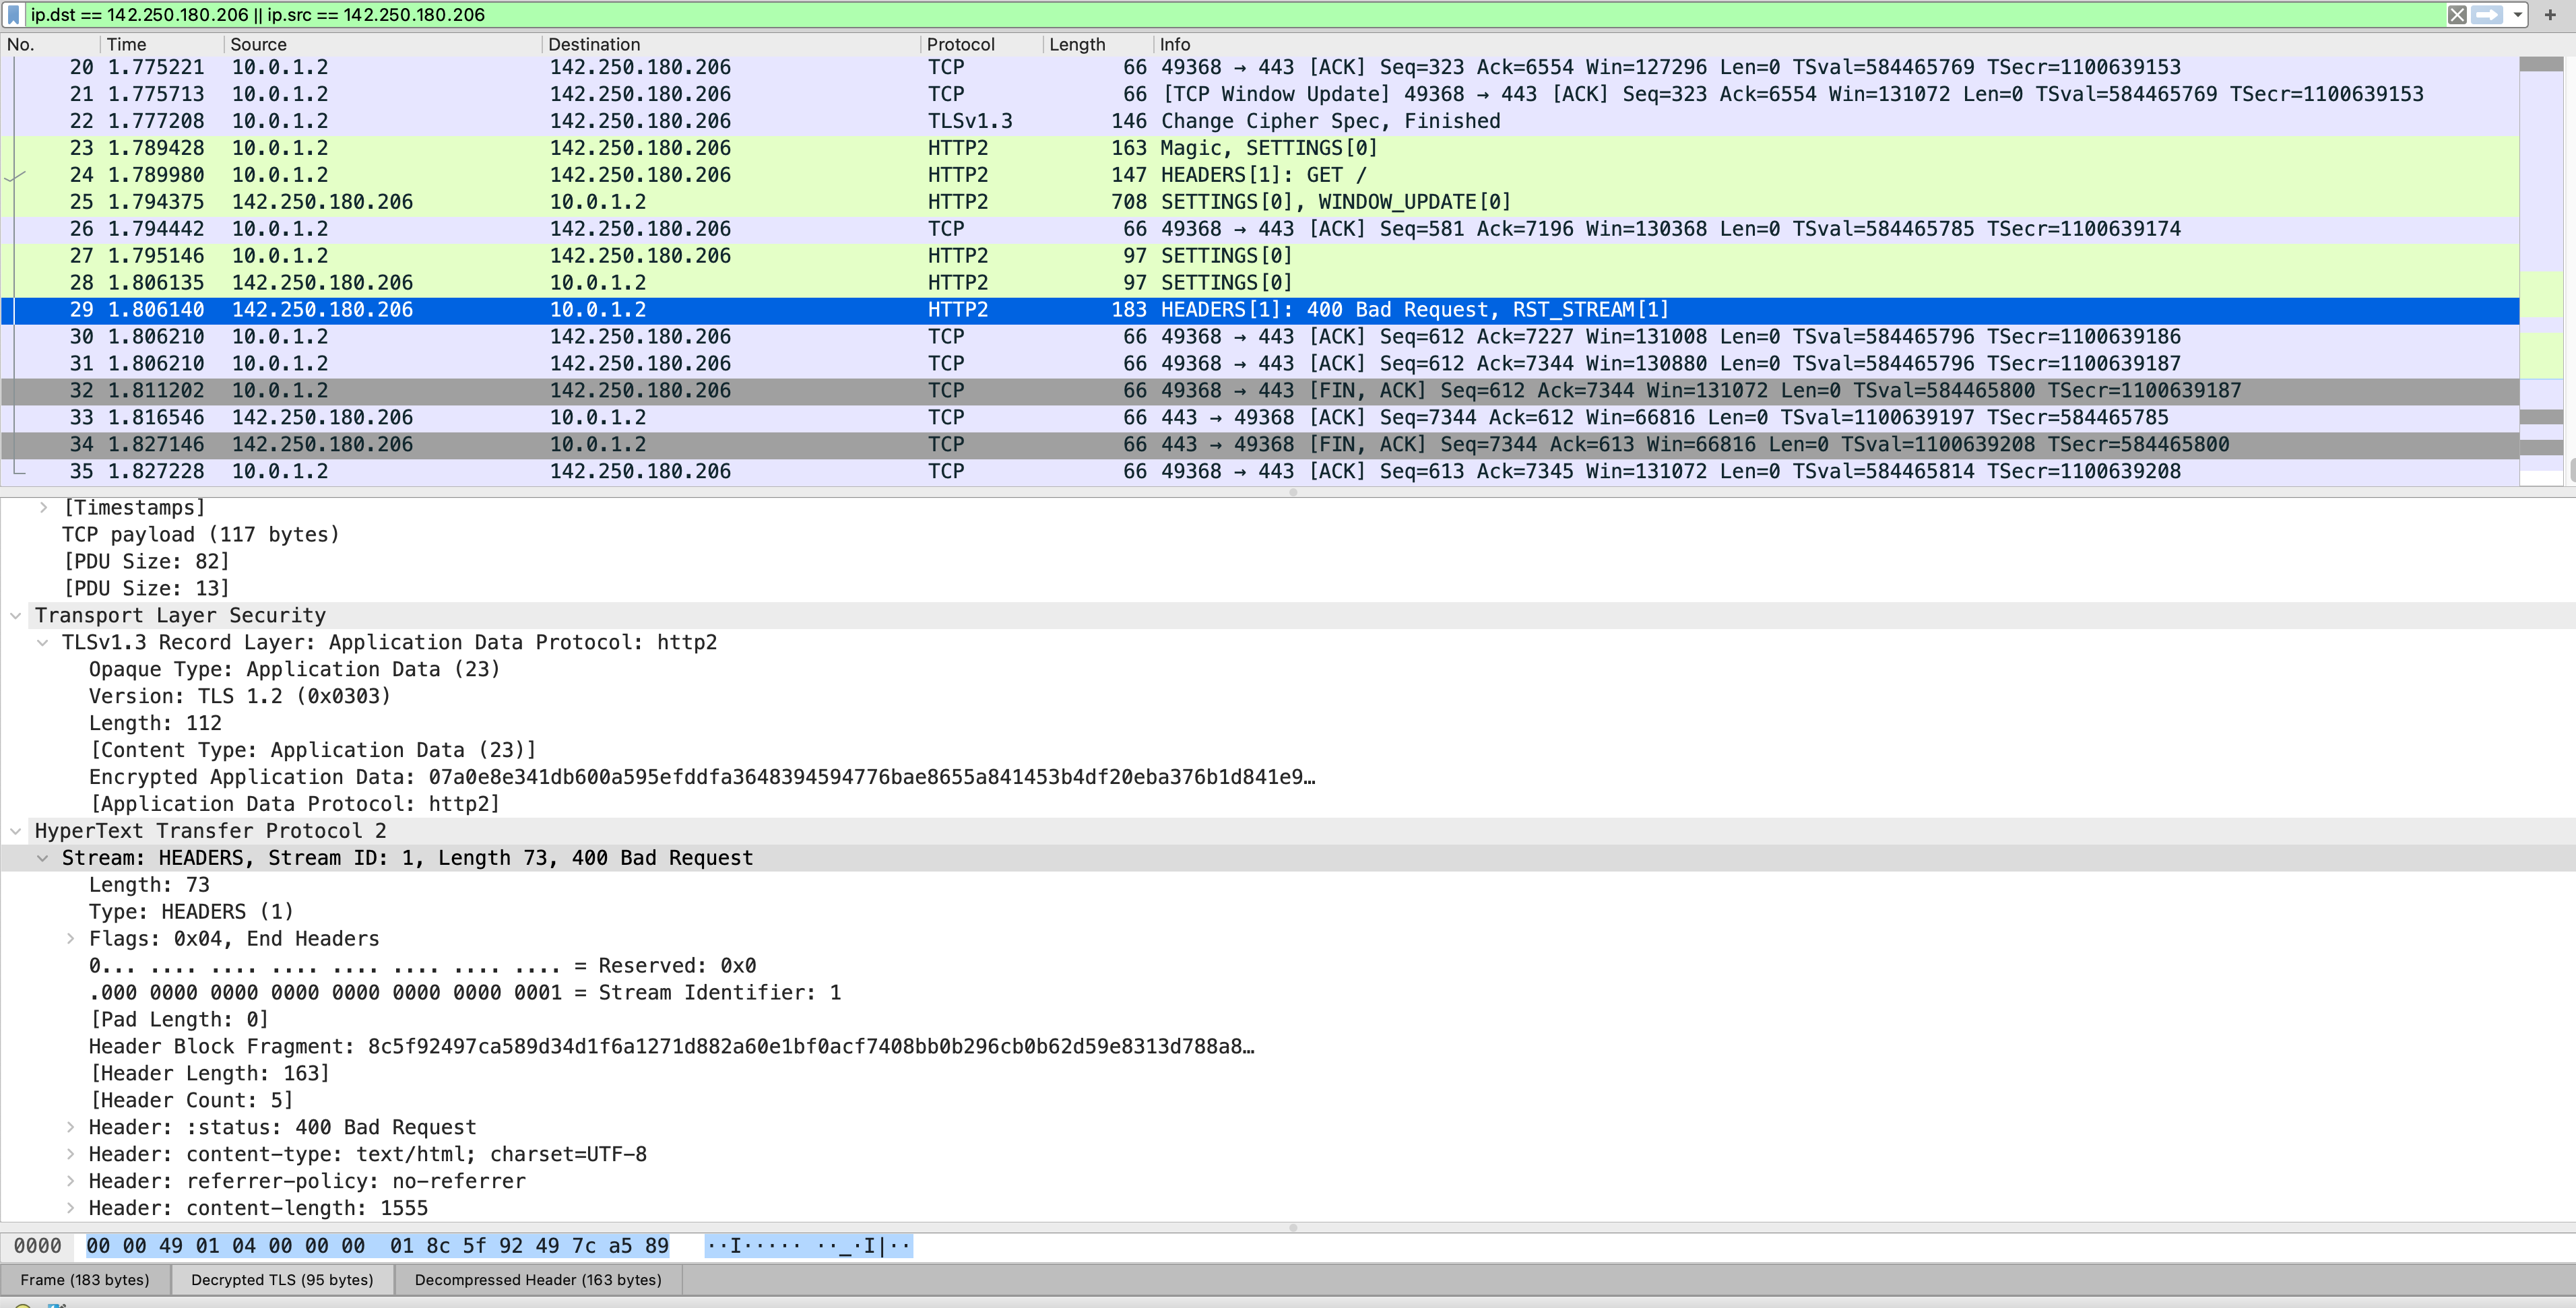The image size is (2576, 1308).
Task: Open recent display filters dropdown
Action: pyautogui.click(x=2518, y=15)
